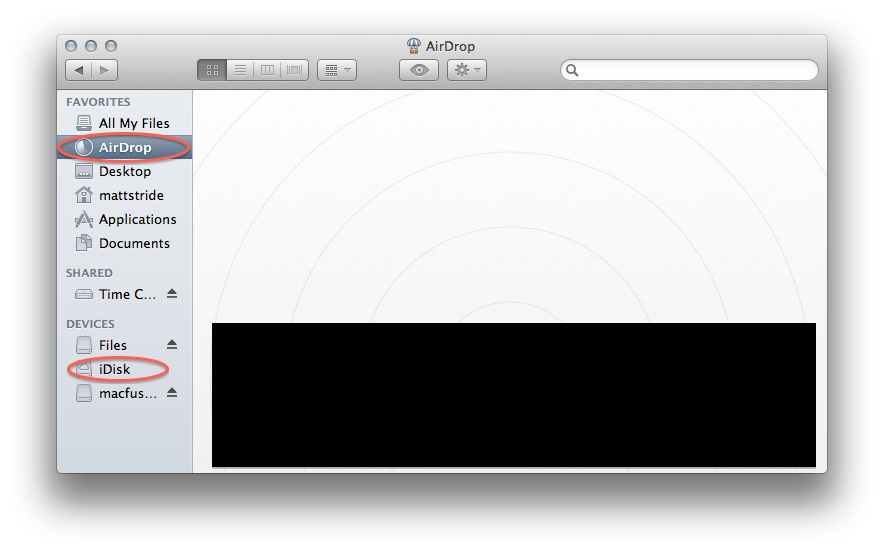Click the house icon beside mattstride

(84, 195)
